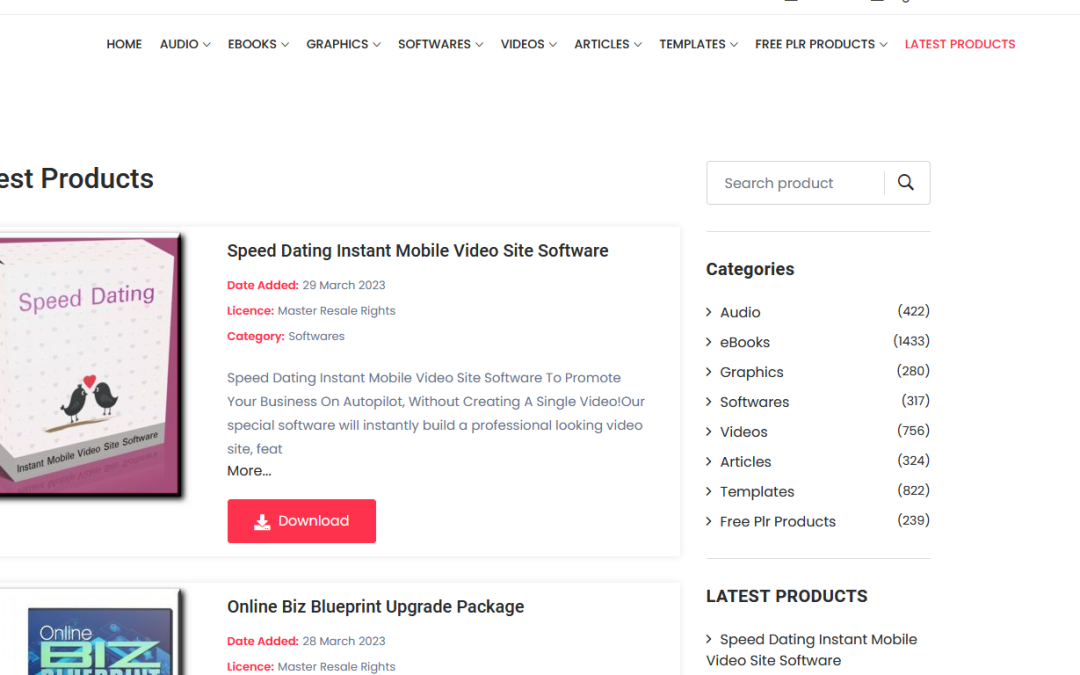Screen dimensions: 1080x675
Task: Click Master Resale Rights on Speed Dating card
Action: [336, 311]
